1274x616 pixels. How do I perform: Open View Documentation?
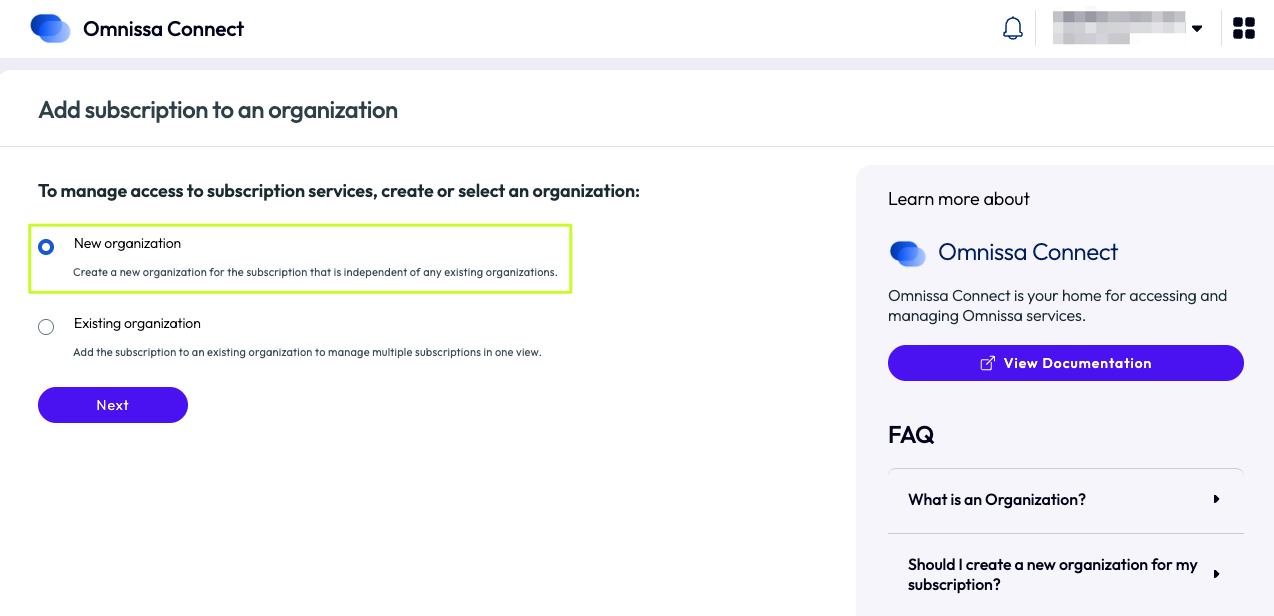[x=1065, y=363]
